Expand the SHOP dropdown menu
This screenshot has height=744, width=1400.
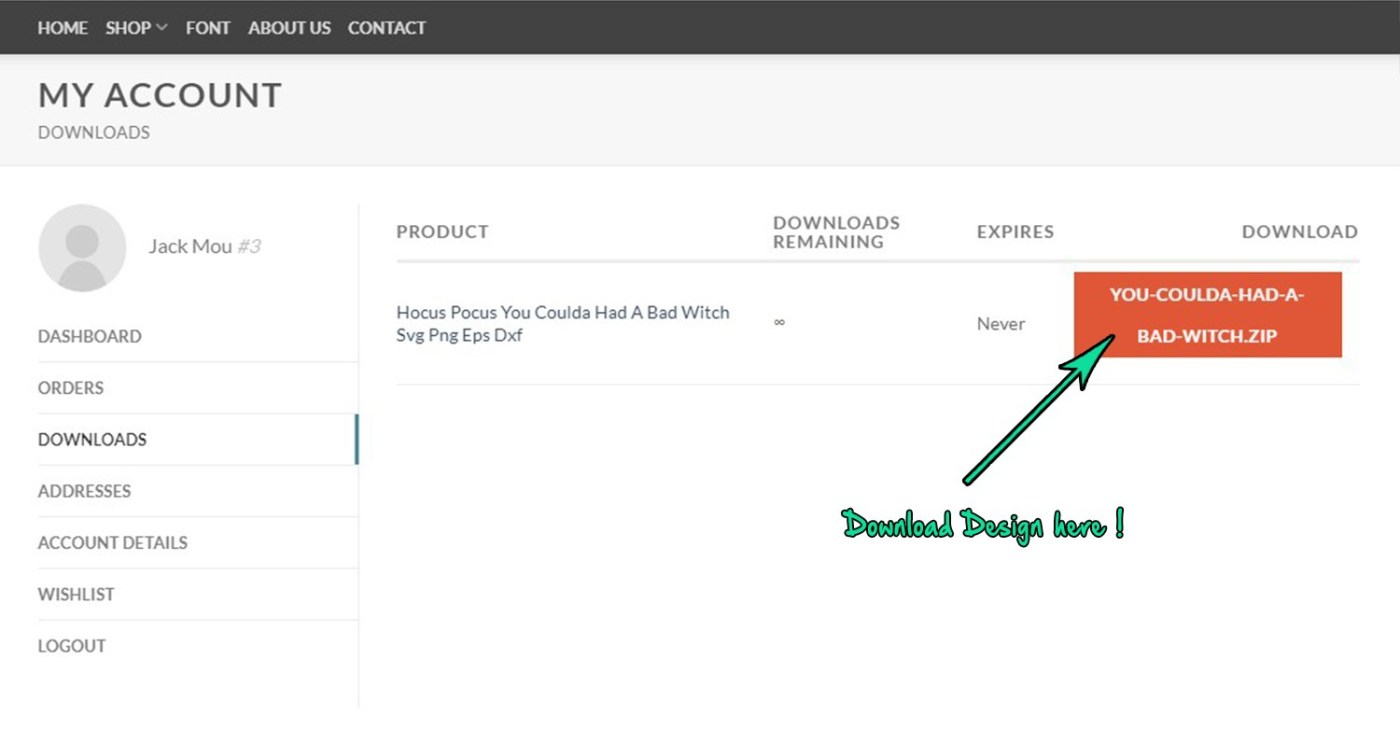point(136,28)
